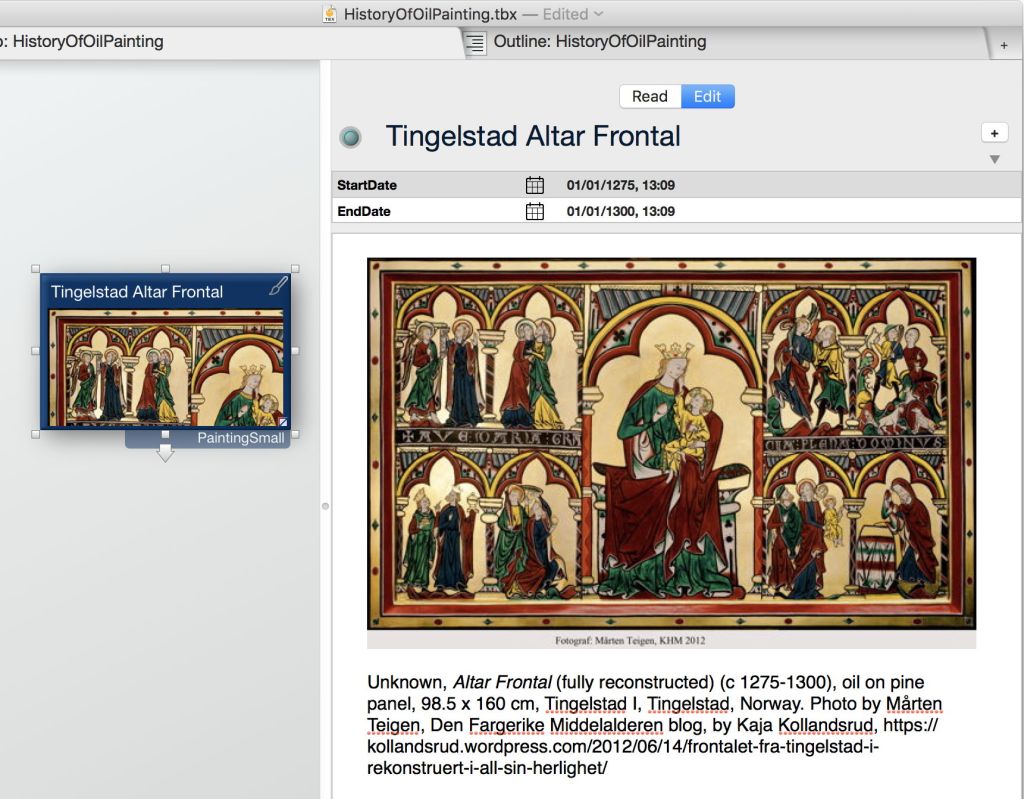Open the StartDate calendar picker
The image size is (1024, 799).
coord(535,185)
